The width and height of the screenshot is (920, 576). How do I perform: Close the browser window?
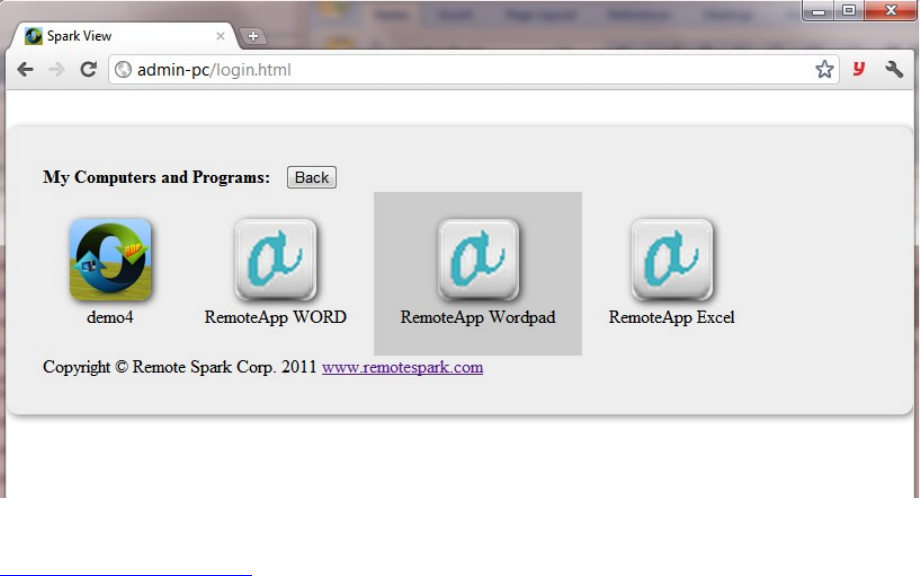891,11
